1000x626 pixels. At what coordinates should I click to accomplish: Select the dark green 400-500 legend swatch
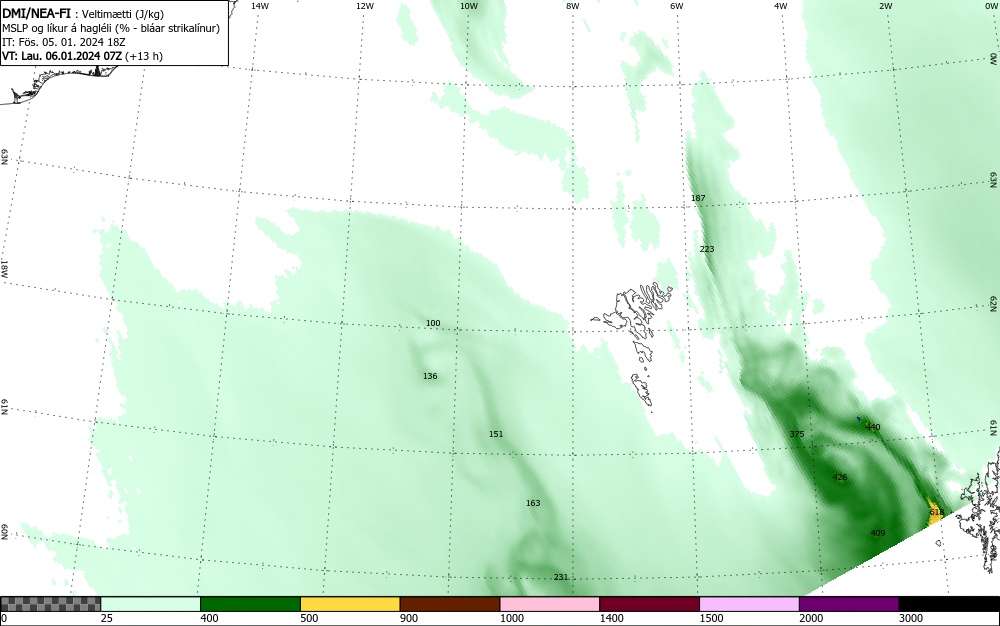[x=250, y=604]
